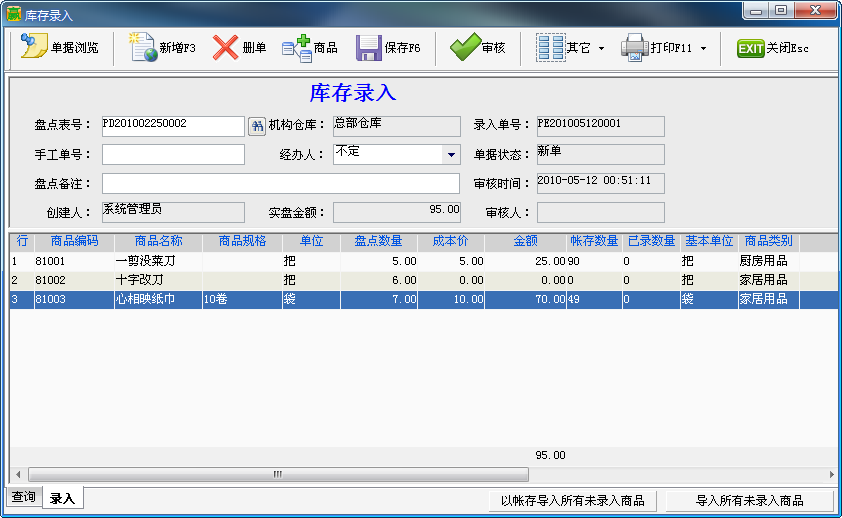Click horizontal scrollbar thumb in grid

click(x=277, y=474)
